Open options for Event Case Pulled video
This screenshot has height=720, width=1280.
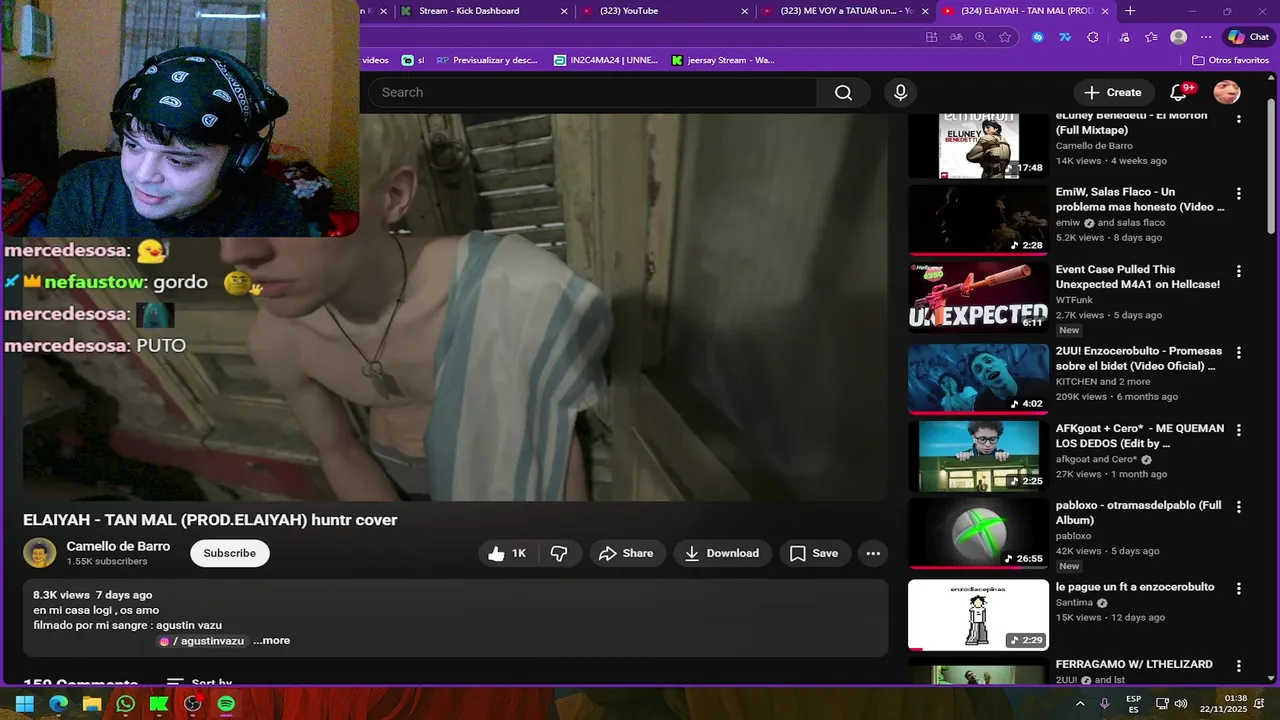[x=1239, y=271]
